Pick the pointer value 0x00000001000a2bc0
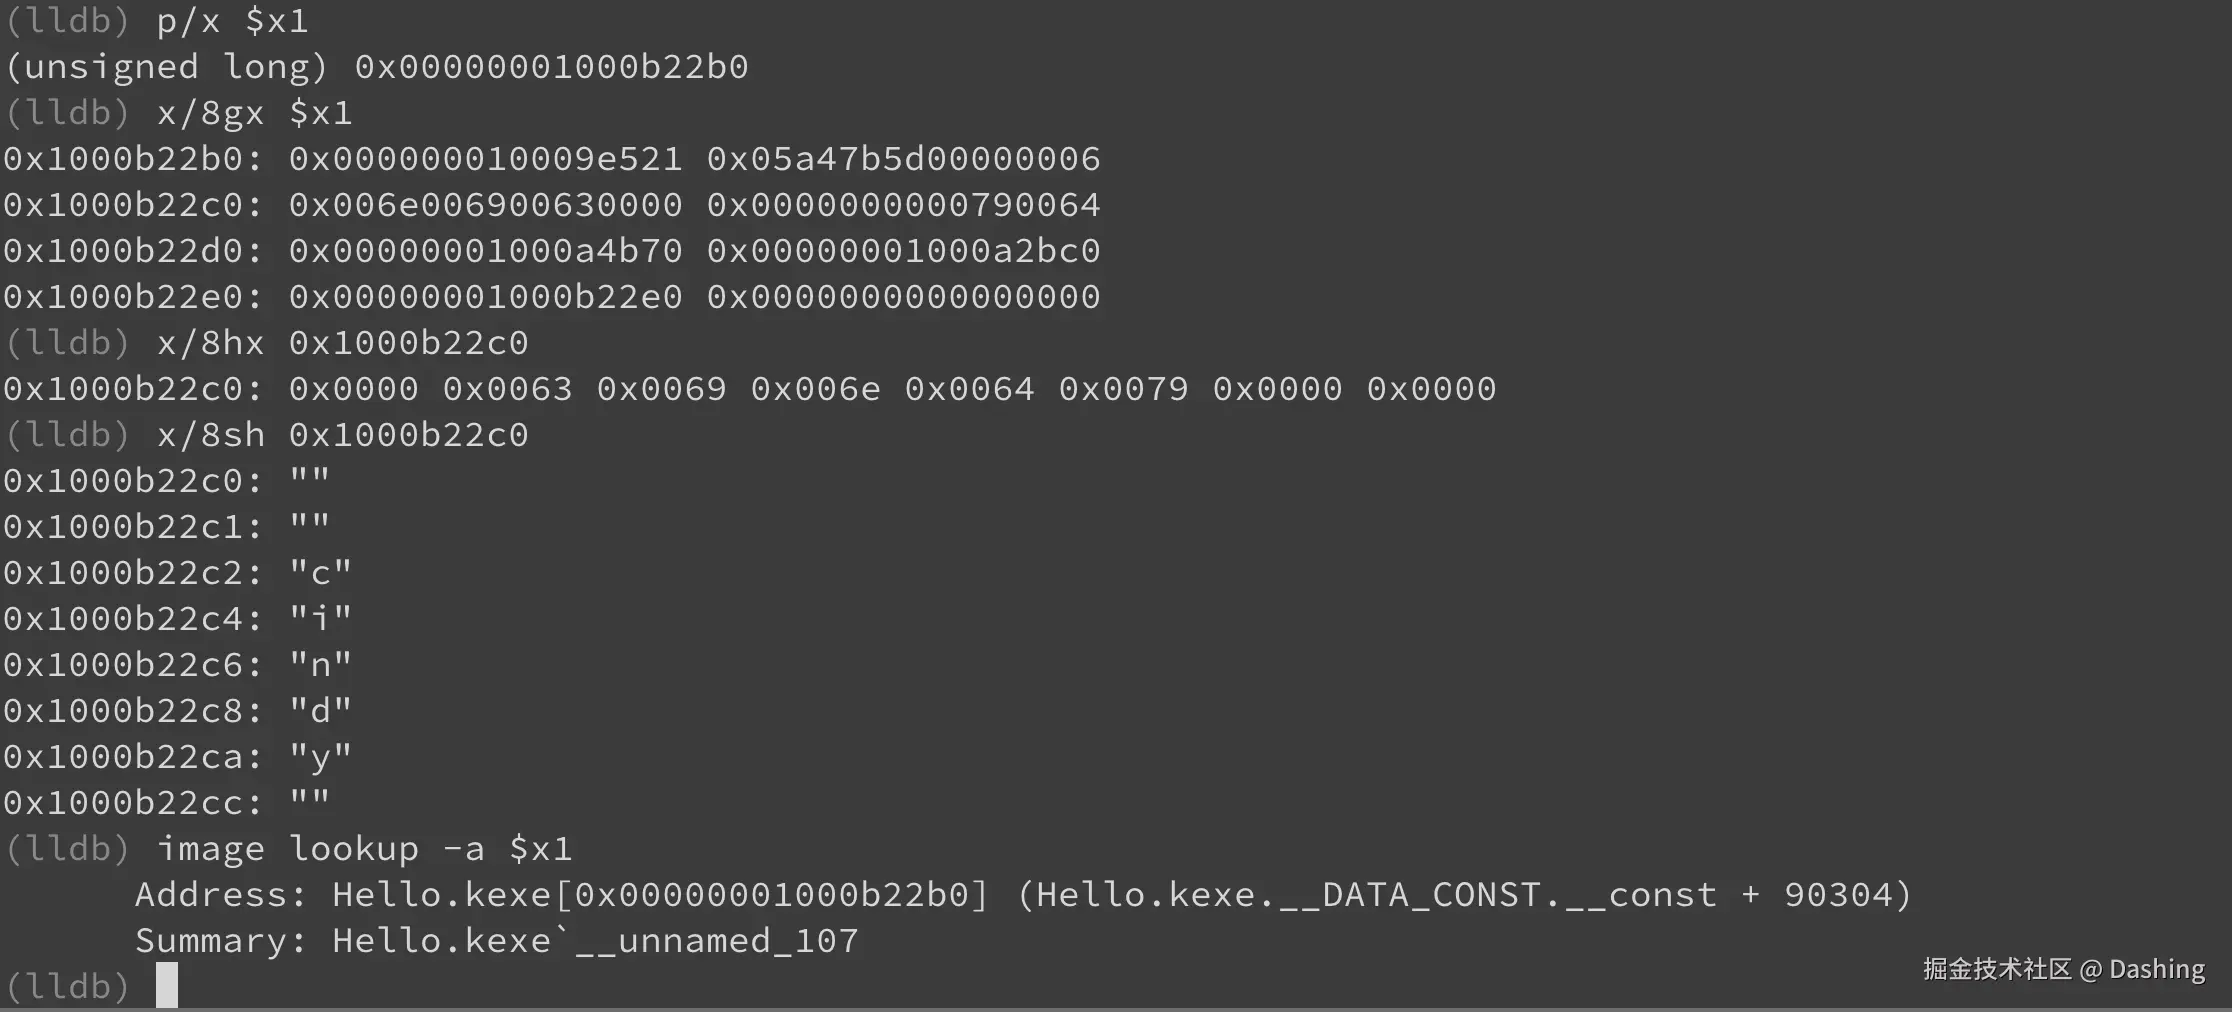The height and width of the screenshot is (1012, 2232). point(903,251)
